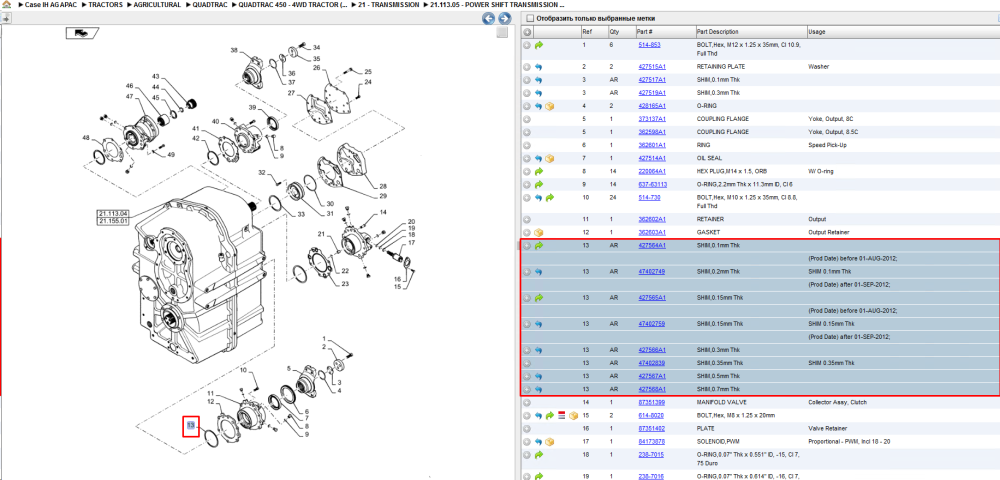
Task: Open part number link 427515A1
Action: (652, 66)
